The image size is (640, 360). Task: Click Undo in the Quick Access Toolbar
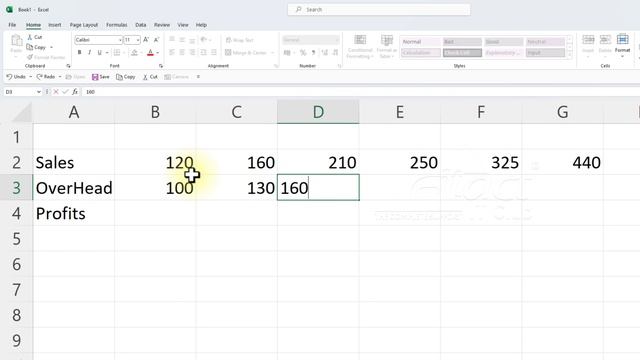[16, 77]
